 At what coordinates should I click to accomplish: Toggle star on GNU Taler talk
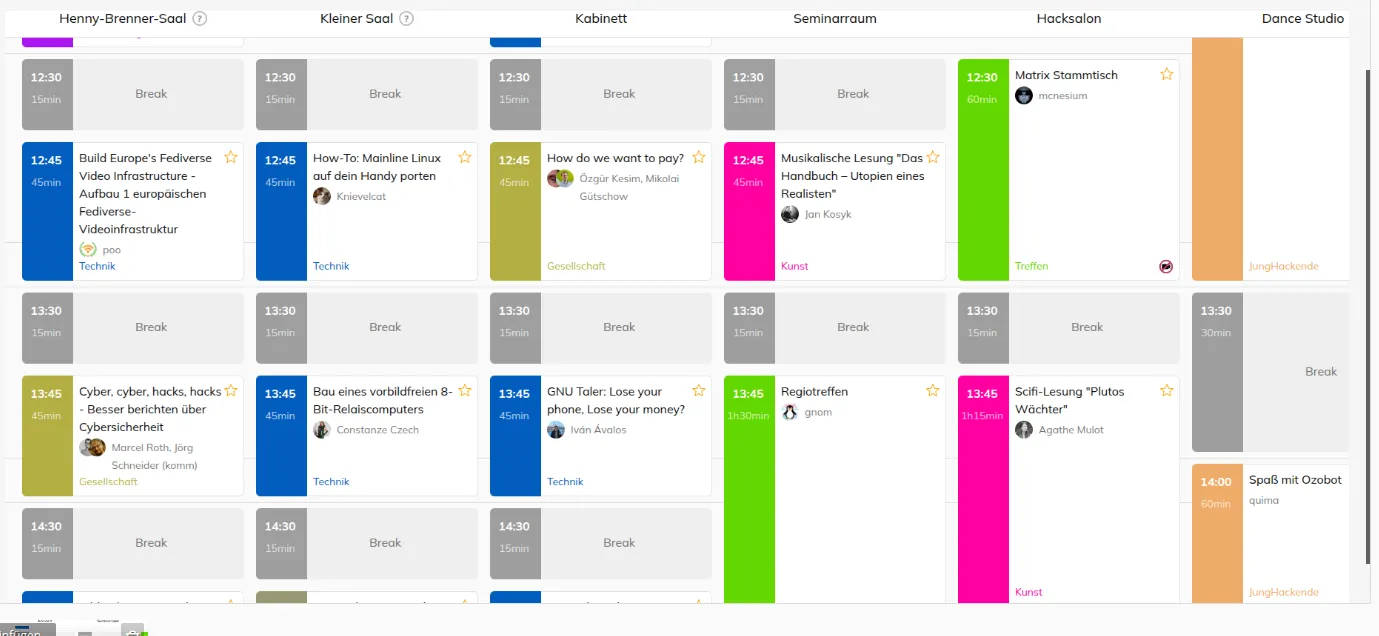pos(698,391)
